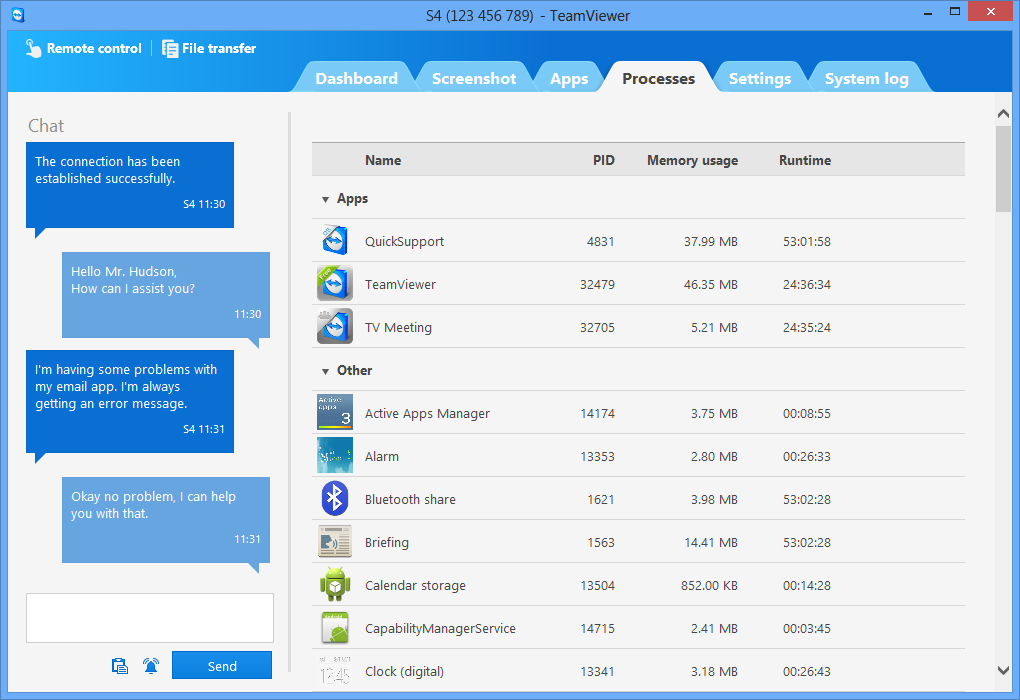
Task: Click the TeamViewer logo in title bar
Action: tap(18, 15)
